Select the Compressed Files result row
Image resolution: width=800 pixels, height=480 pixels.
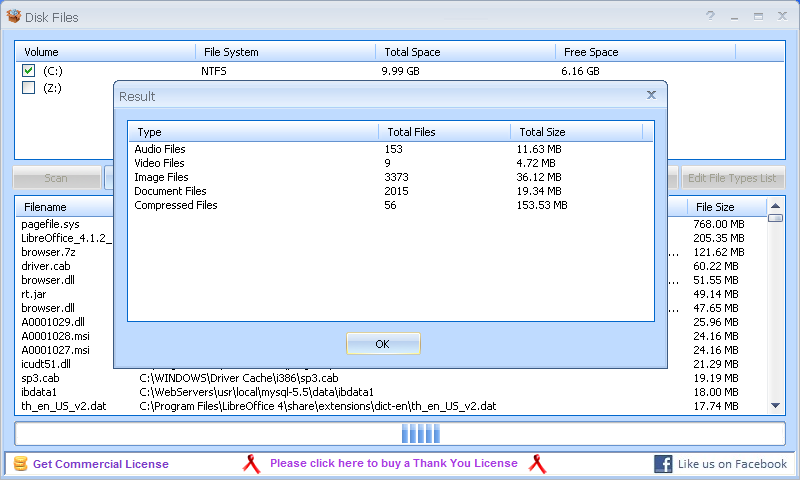[x=390, y=205]
